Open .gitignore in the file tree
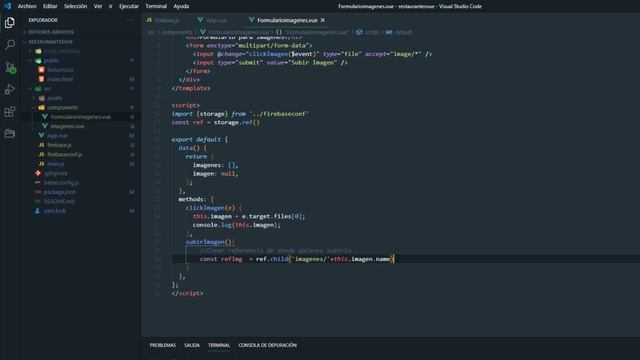640x360 pixels. click(56, 173)
